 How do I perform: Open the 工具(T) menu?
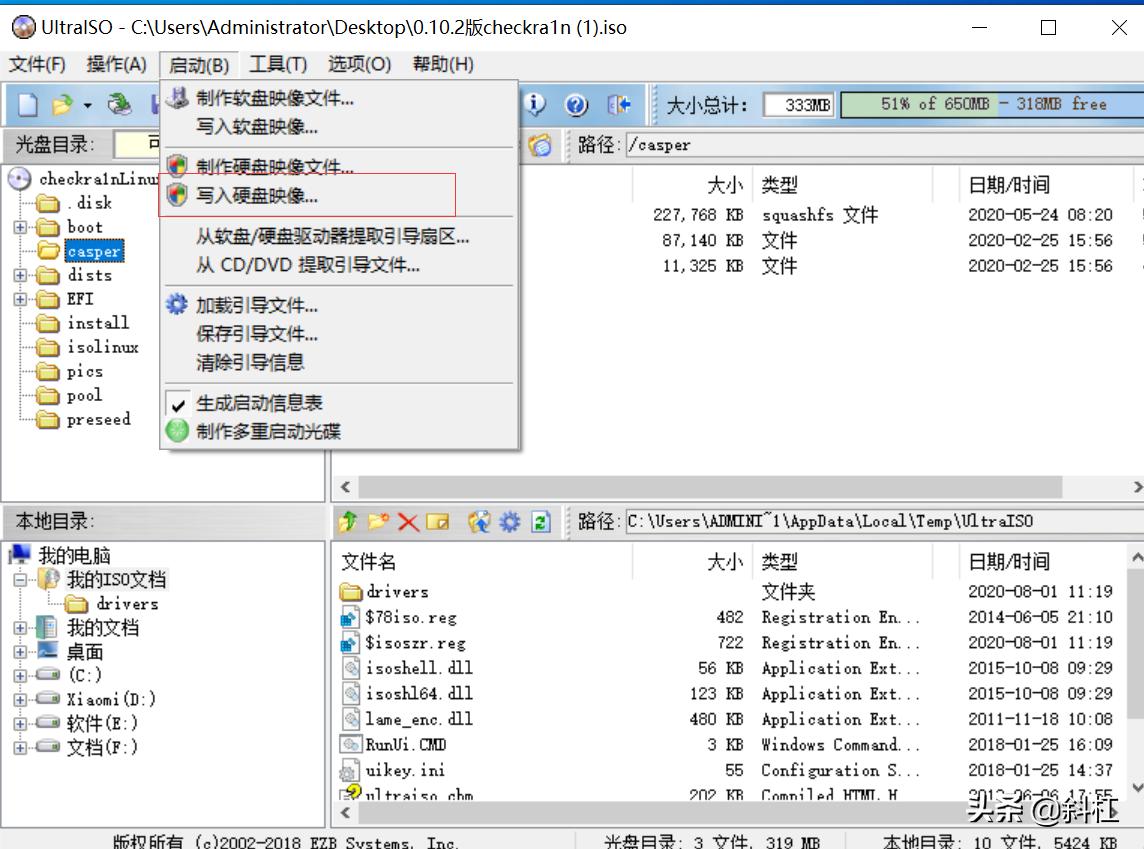[277, 64]
